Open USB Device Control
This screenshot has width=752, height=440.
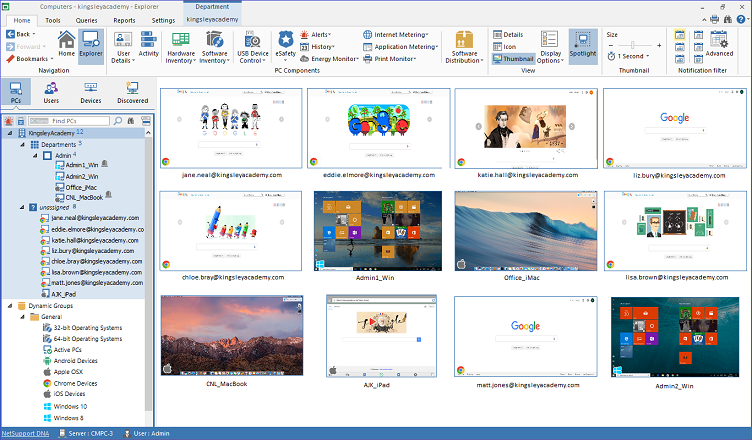(x=253, y=47)
